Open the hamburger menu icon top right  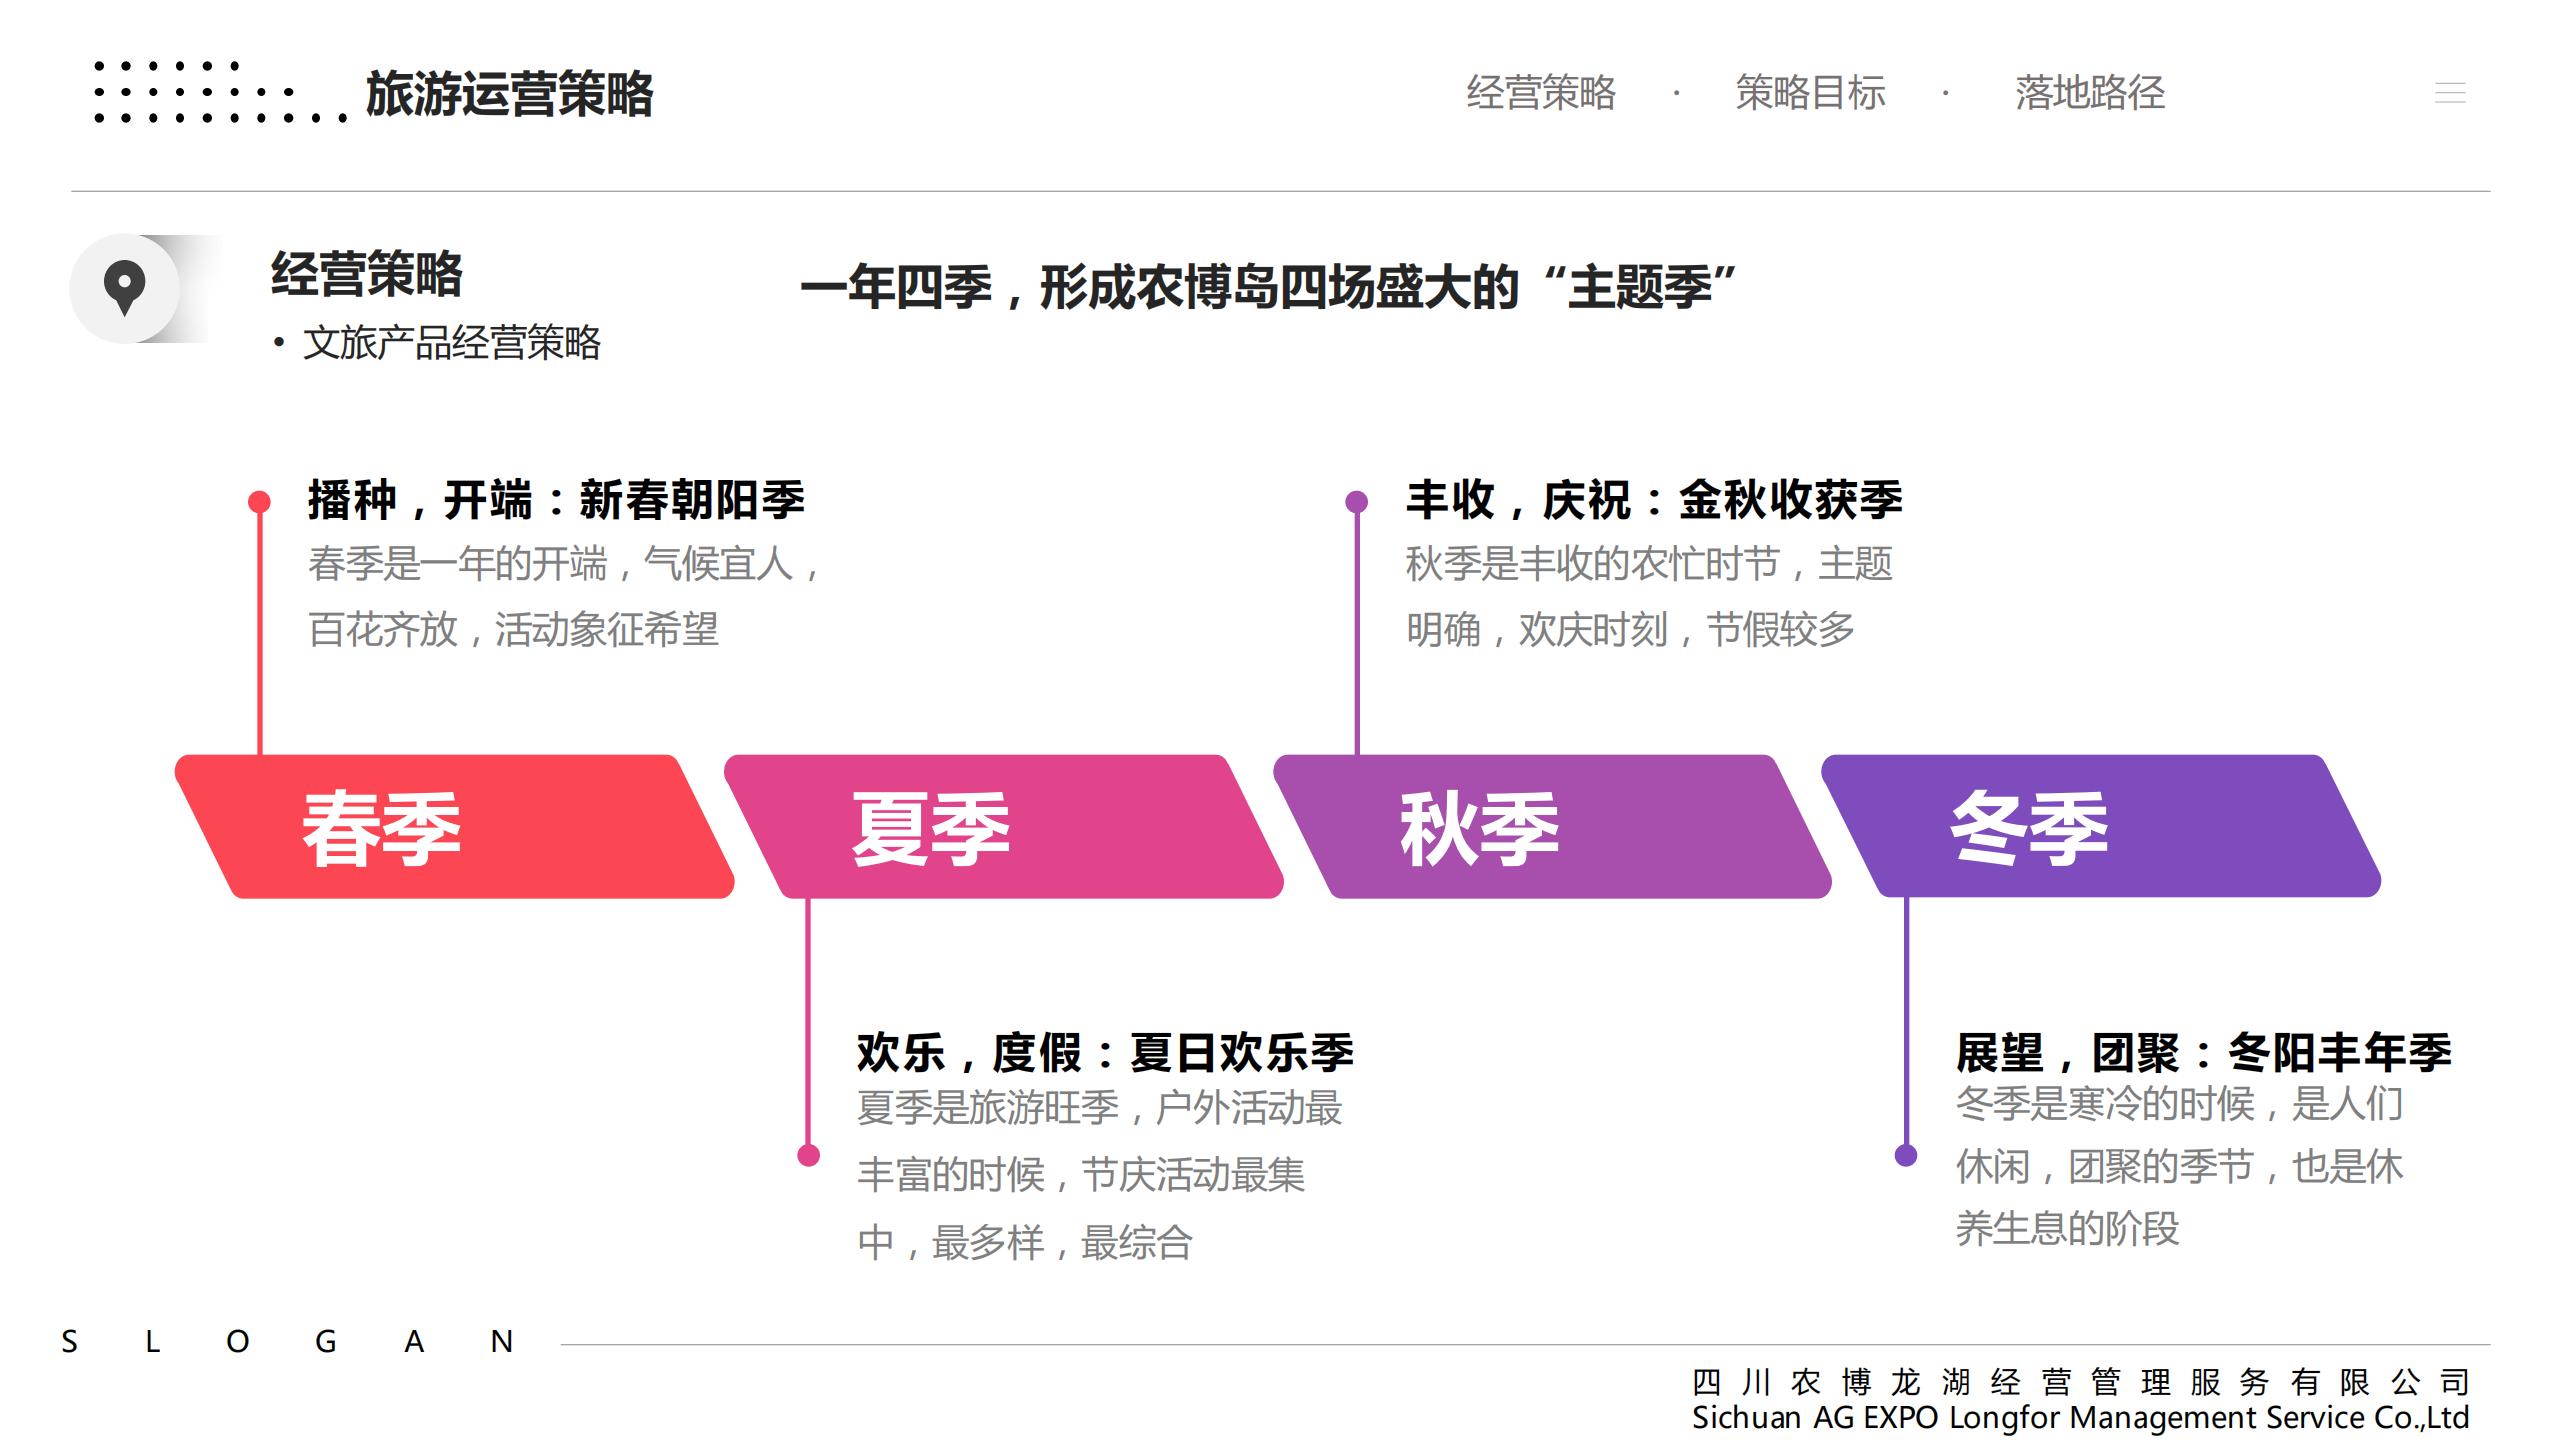[2449, 93]
